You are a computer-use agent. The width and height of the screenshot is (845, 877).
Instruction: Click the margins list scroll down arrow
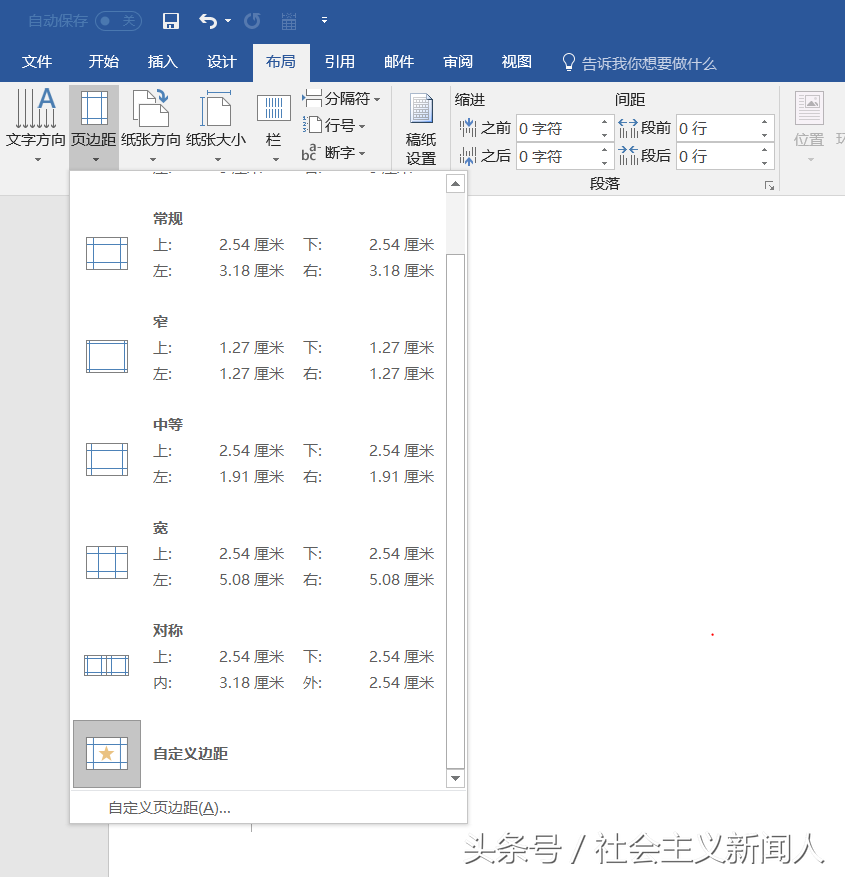pos(456,778)
